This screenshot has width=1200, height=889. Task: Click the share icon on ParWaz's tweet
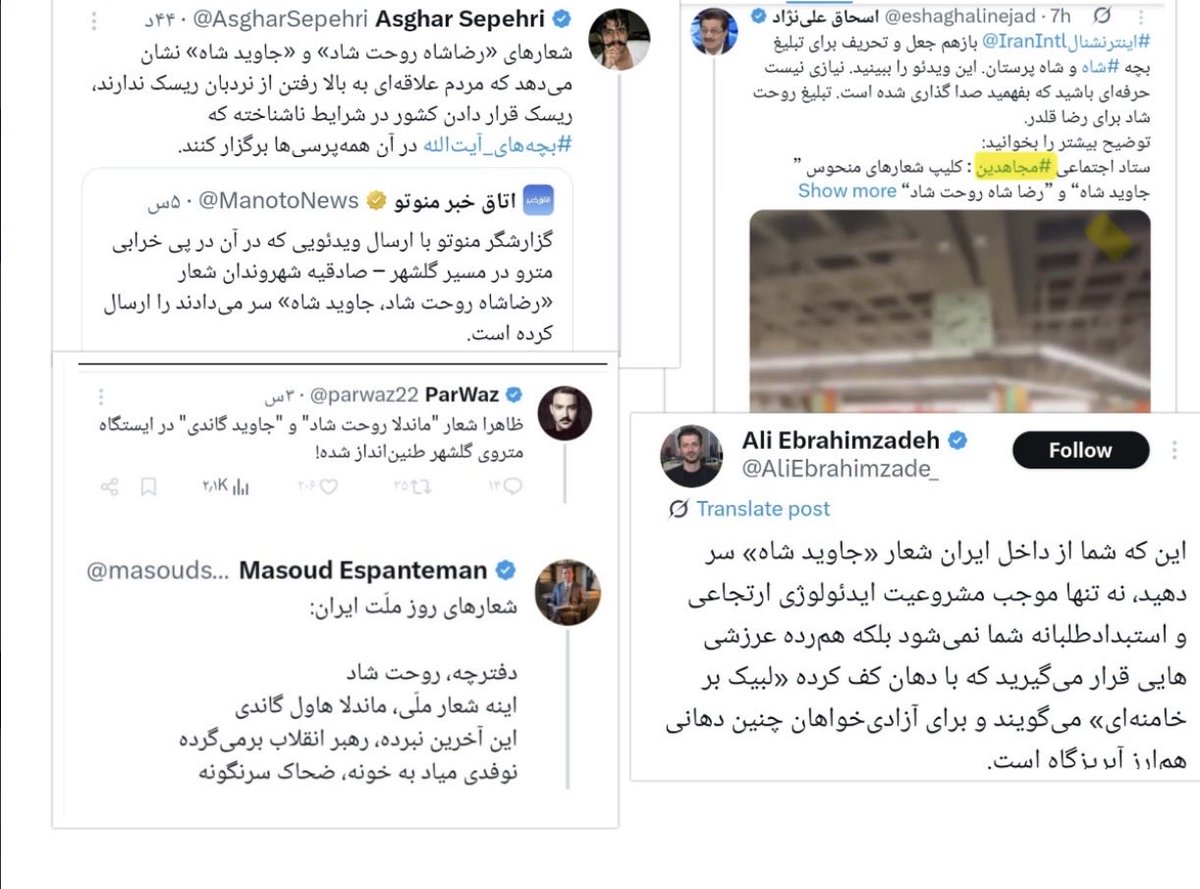pyautogui.click(x=110, y=487)
